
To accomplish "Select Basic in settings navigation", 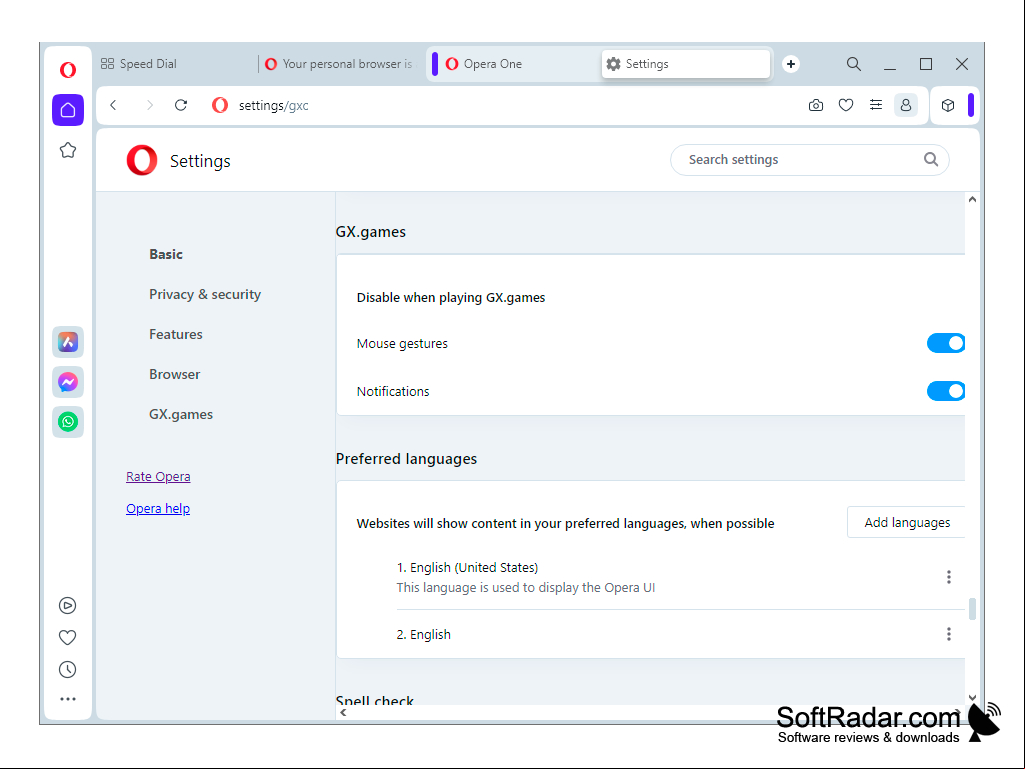I will [x=166, y=254].
